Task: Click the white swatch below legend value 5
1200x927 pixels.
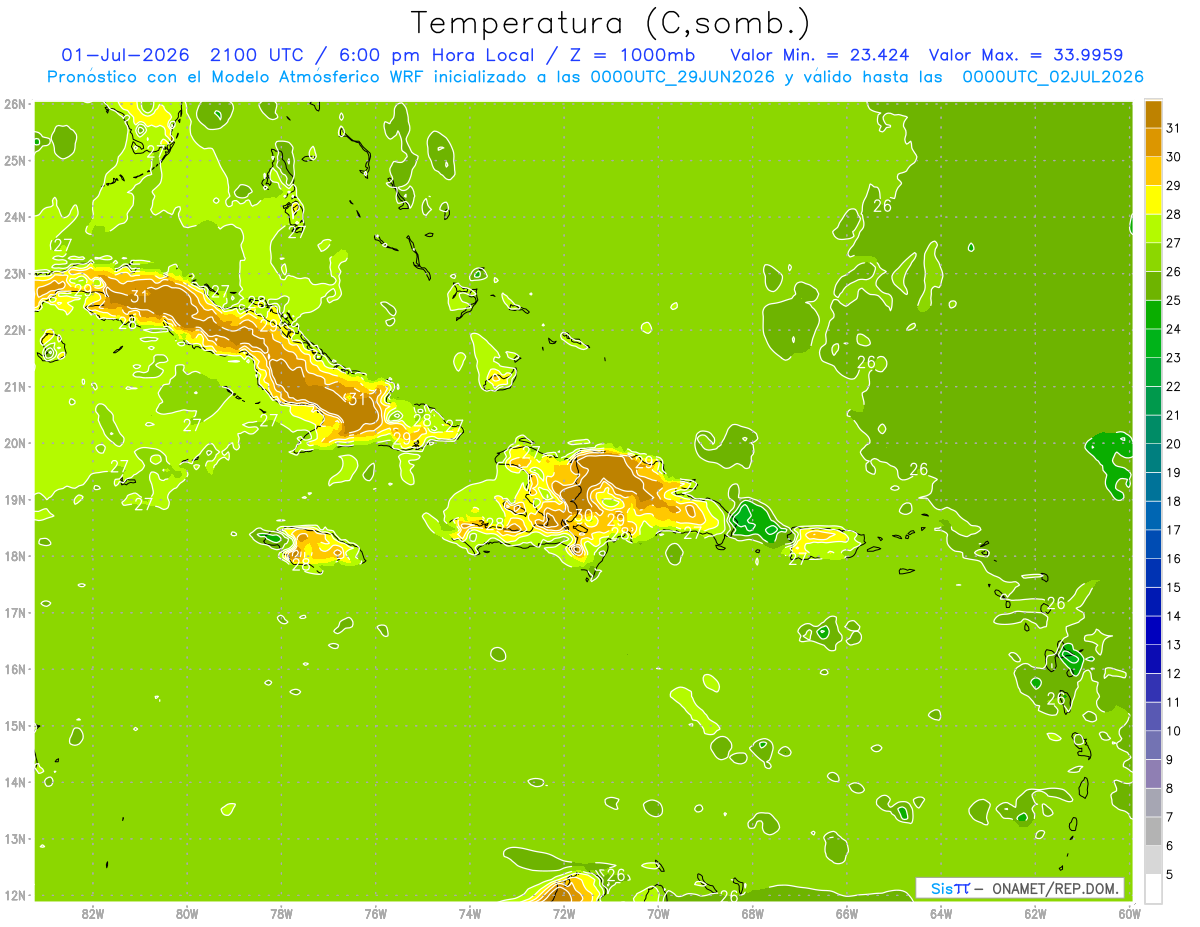Action: [1152, 888]
